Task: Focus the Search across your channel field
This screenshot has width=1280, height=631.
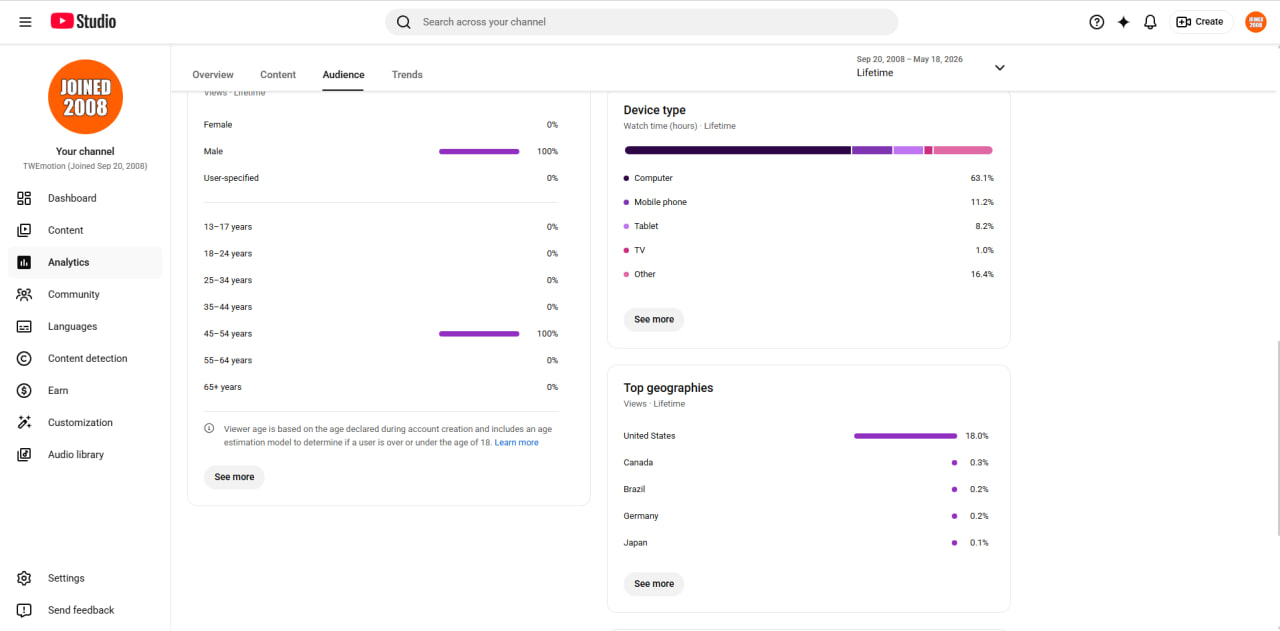Action: point(641,22)
